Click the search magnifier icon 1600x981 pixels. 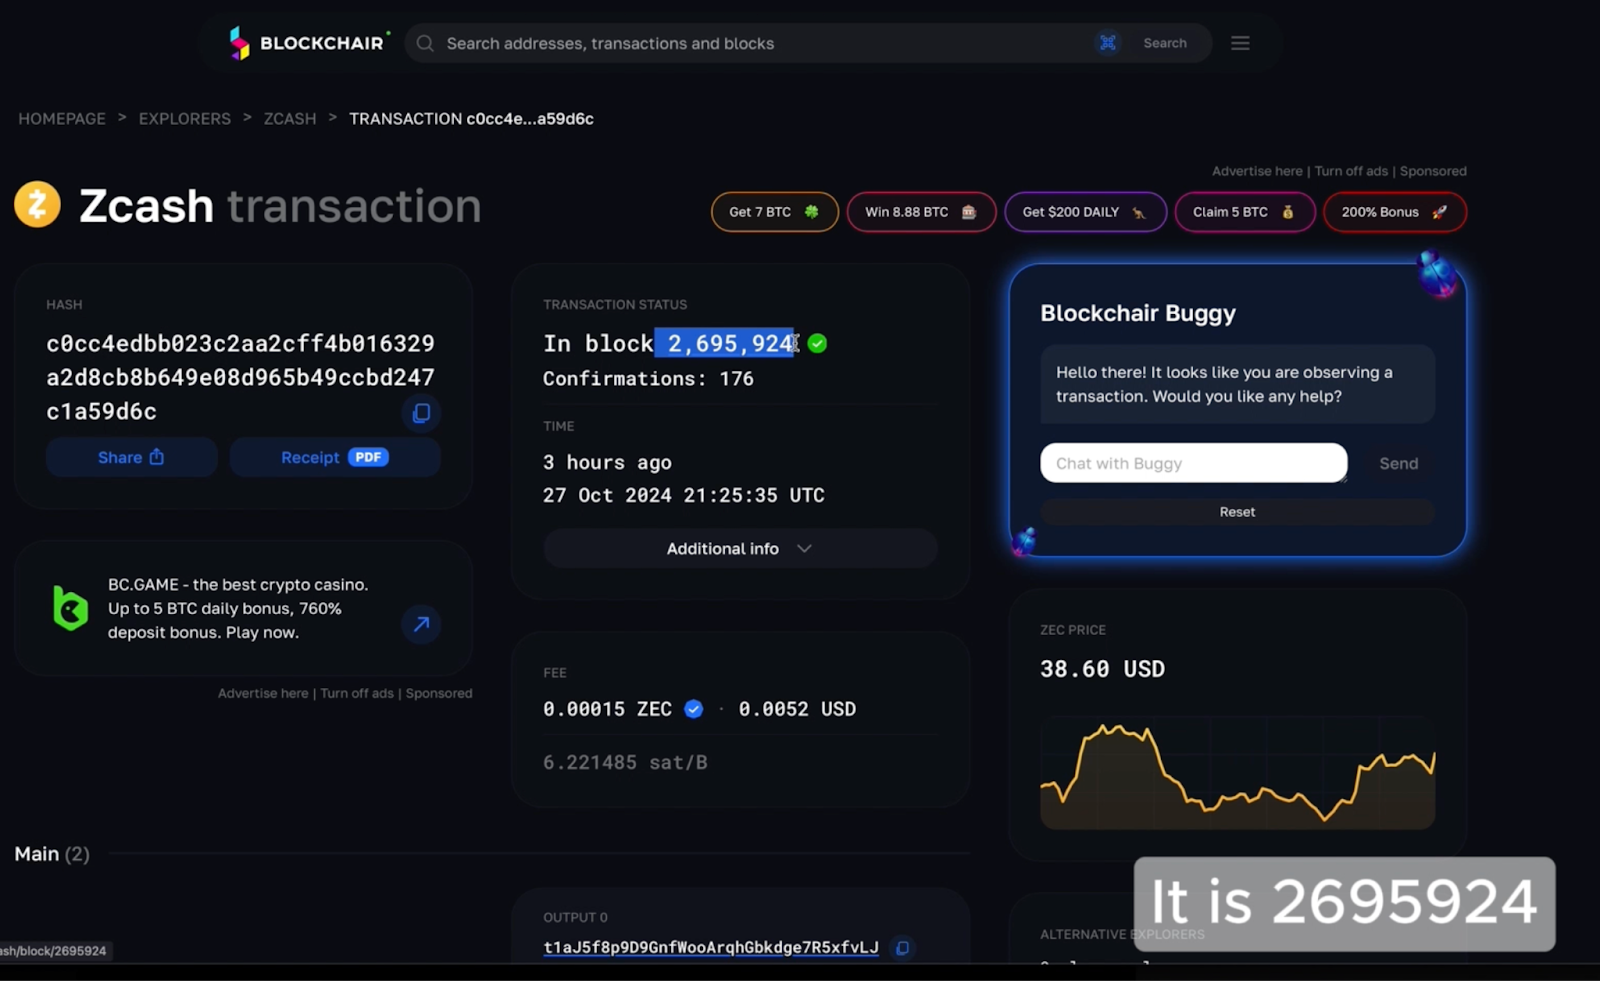click(x=425, y=43)
